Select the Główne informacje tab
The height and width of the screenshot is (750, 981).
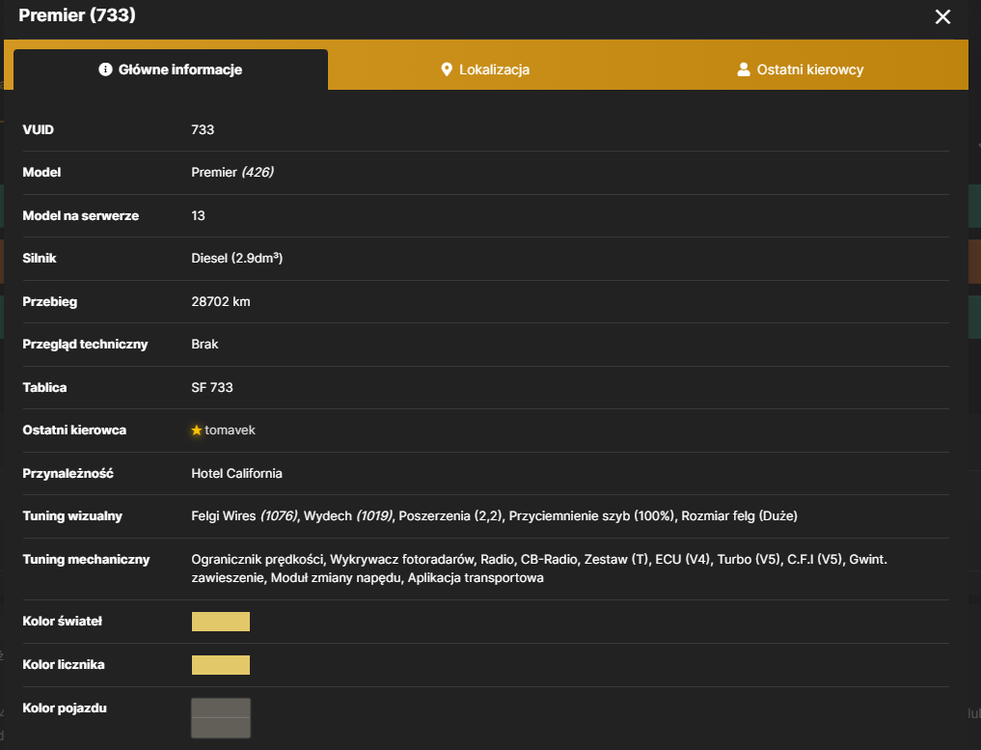171,69
